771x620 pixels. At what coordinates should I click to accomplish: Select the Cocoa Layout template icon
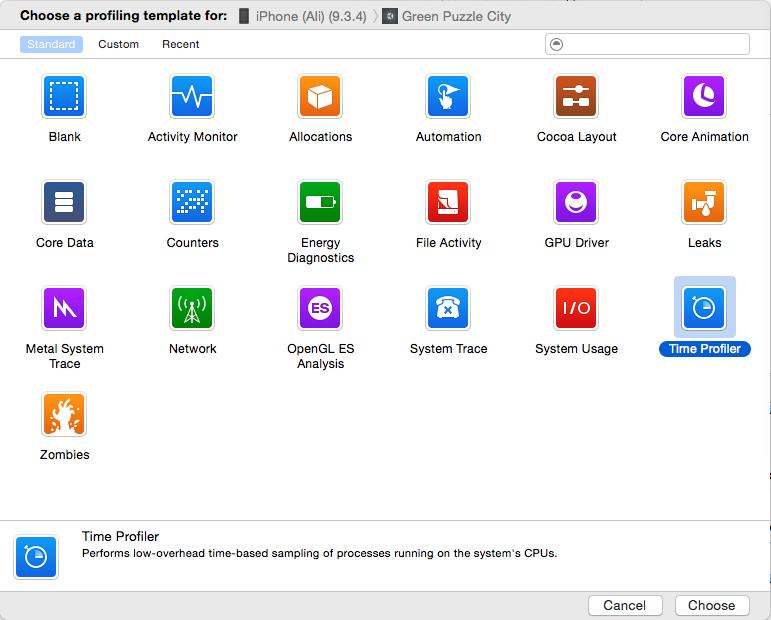pyautogui.click(x=576, y=96)
